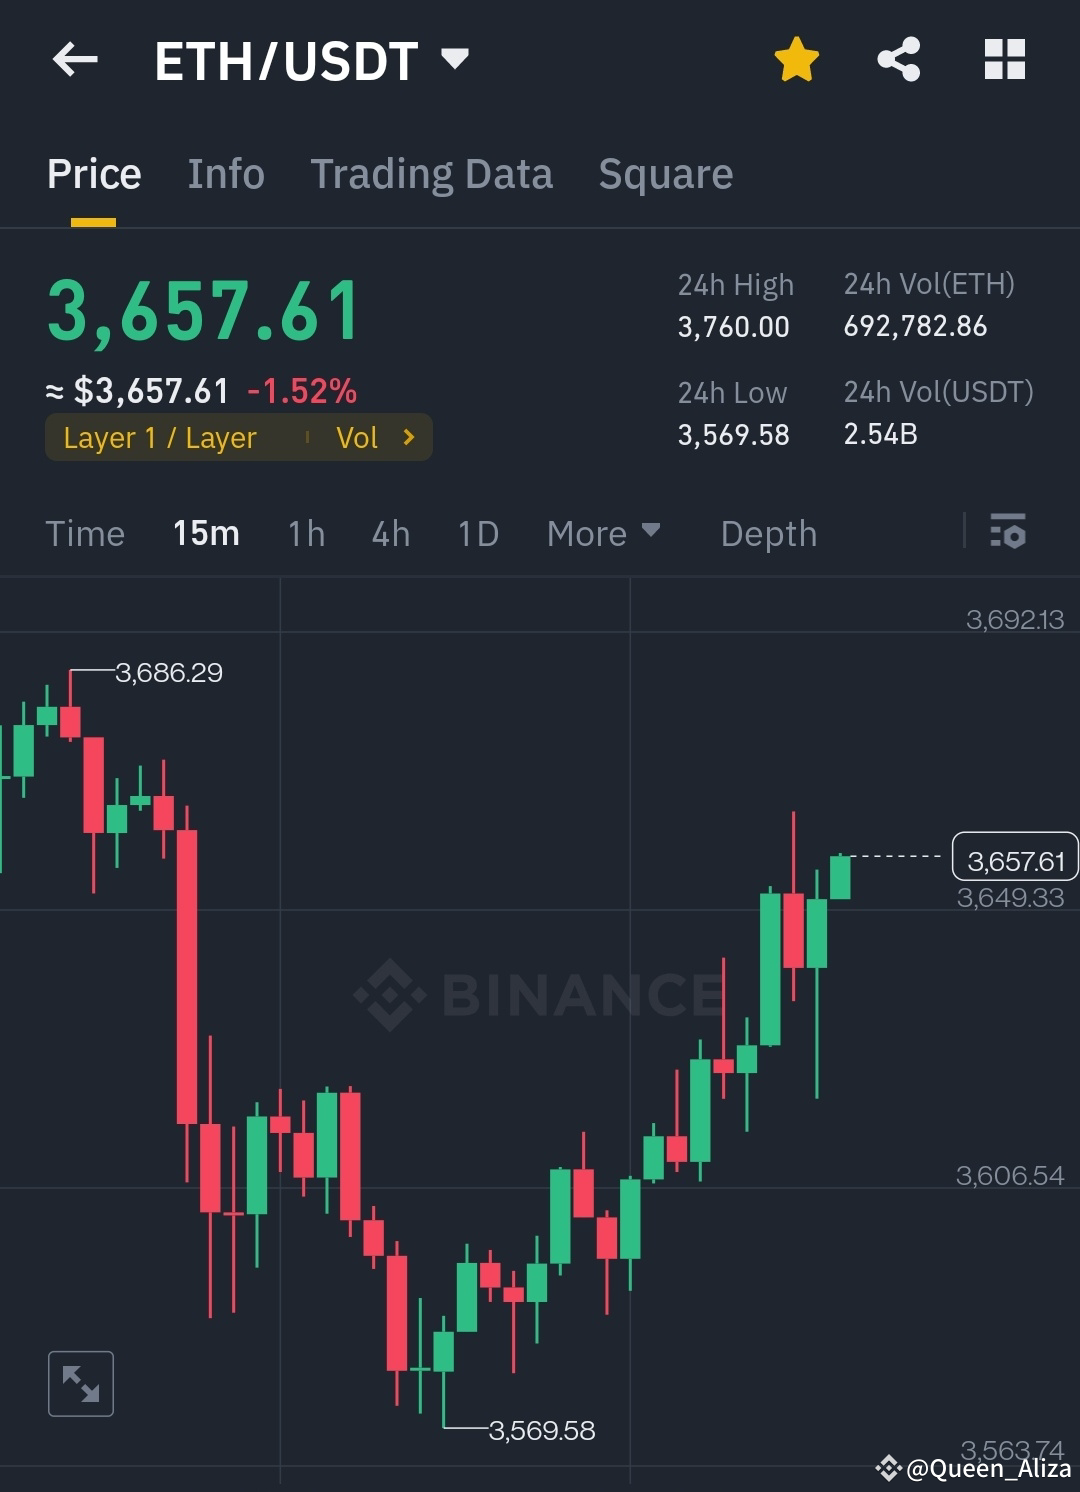The height and width of the screenshot is (1492, 1080).
Task: Switch chart to 1D interval
Action: tap(478, 533)
